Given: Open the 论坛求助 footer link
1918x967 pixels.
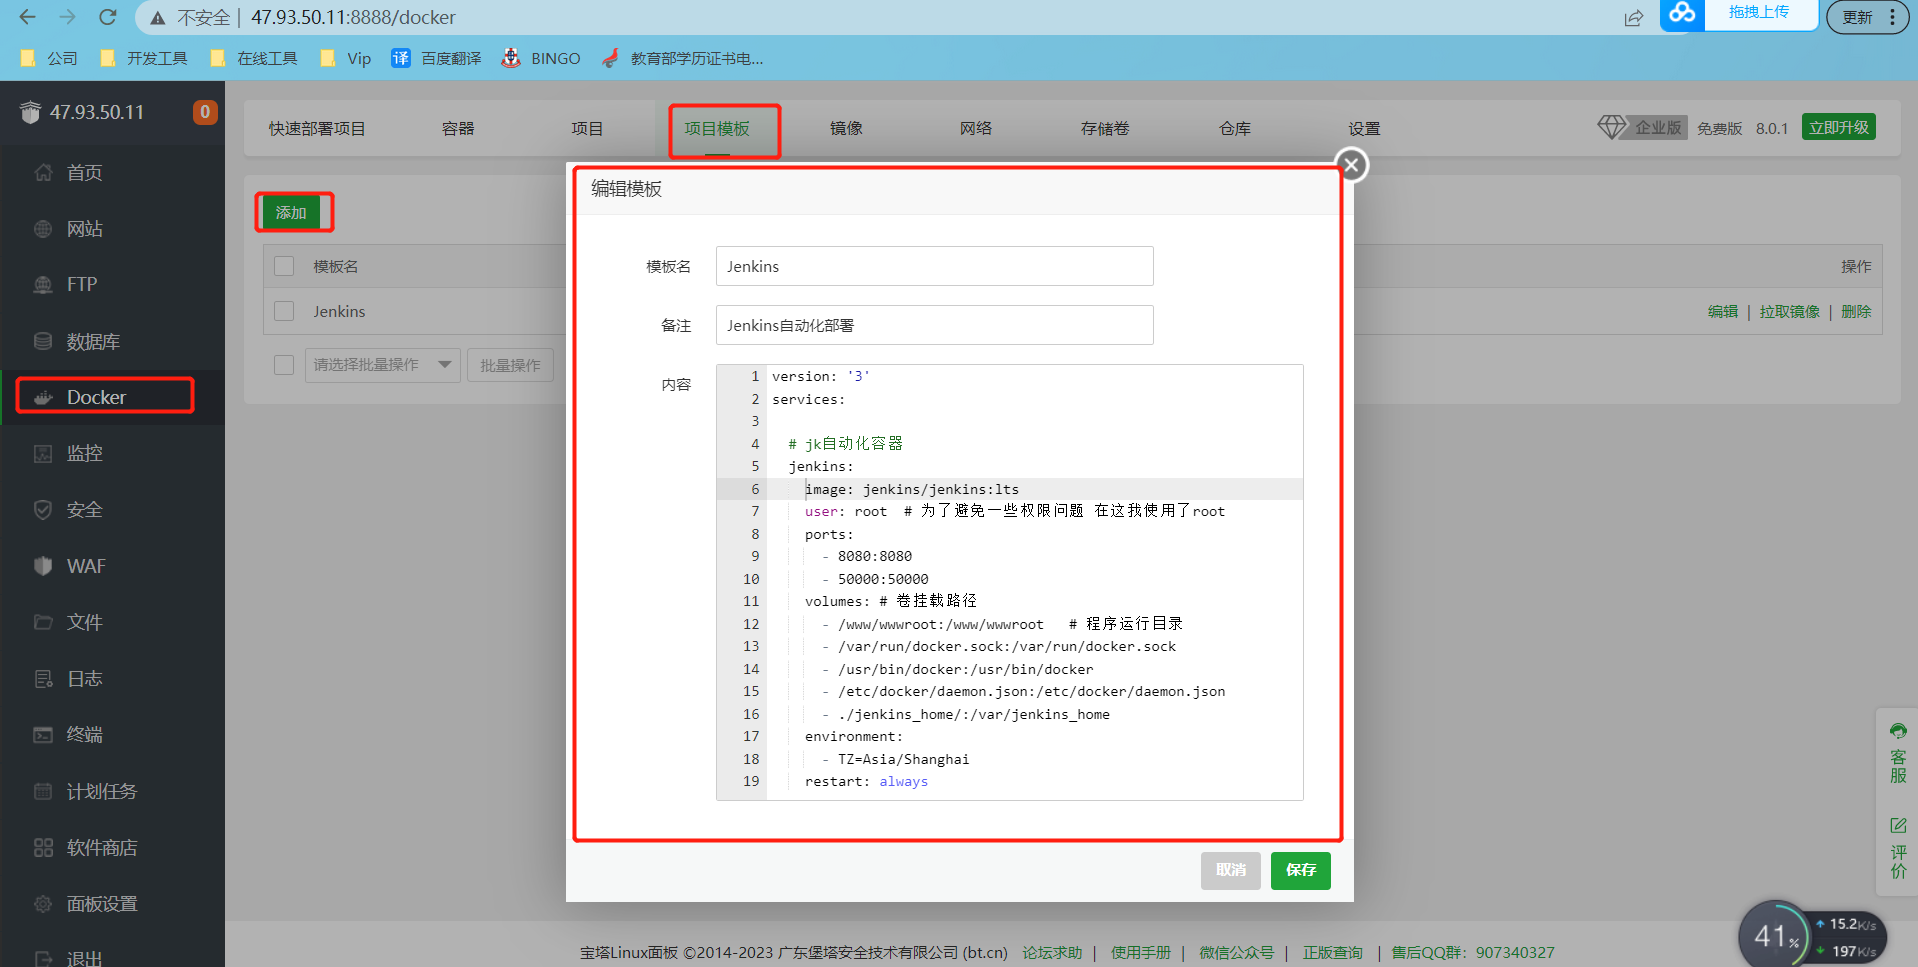Looking at the screenshot, I should (1052, 952).
